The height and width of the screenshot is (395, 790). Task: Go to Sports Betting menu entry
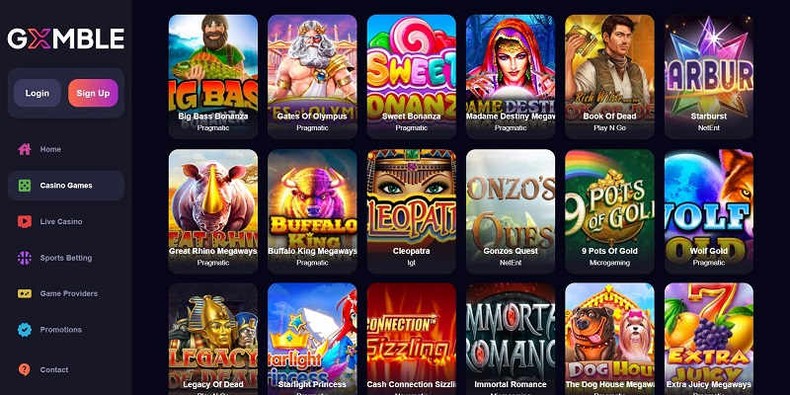click(x=66, y=258)
